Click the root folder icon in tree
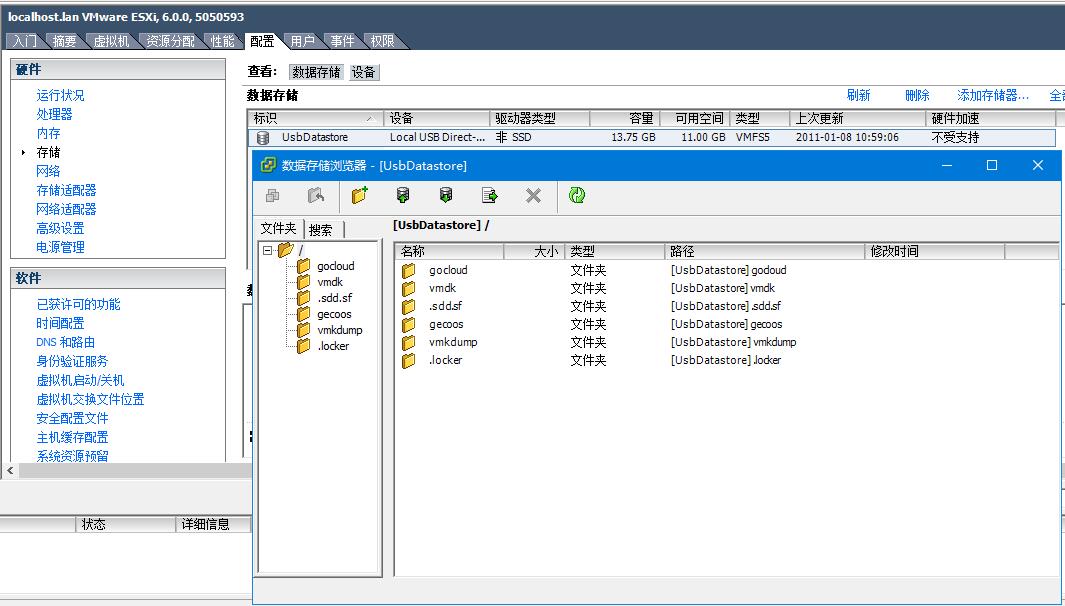 click(x=285, y=250)
